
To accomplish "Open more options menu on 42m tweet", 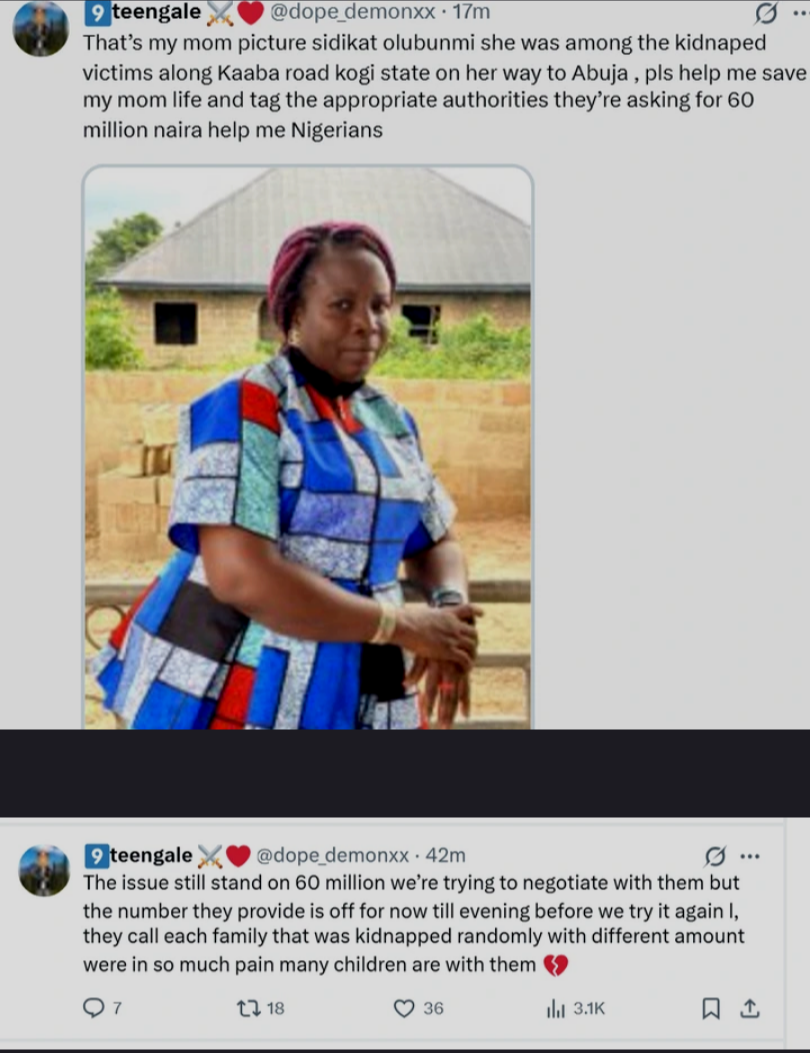I will point(749,856).
